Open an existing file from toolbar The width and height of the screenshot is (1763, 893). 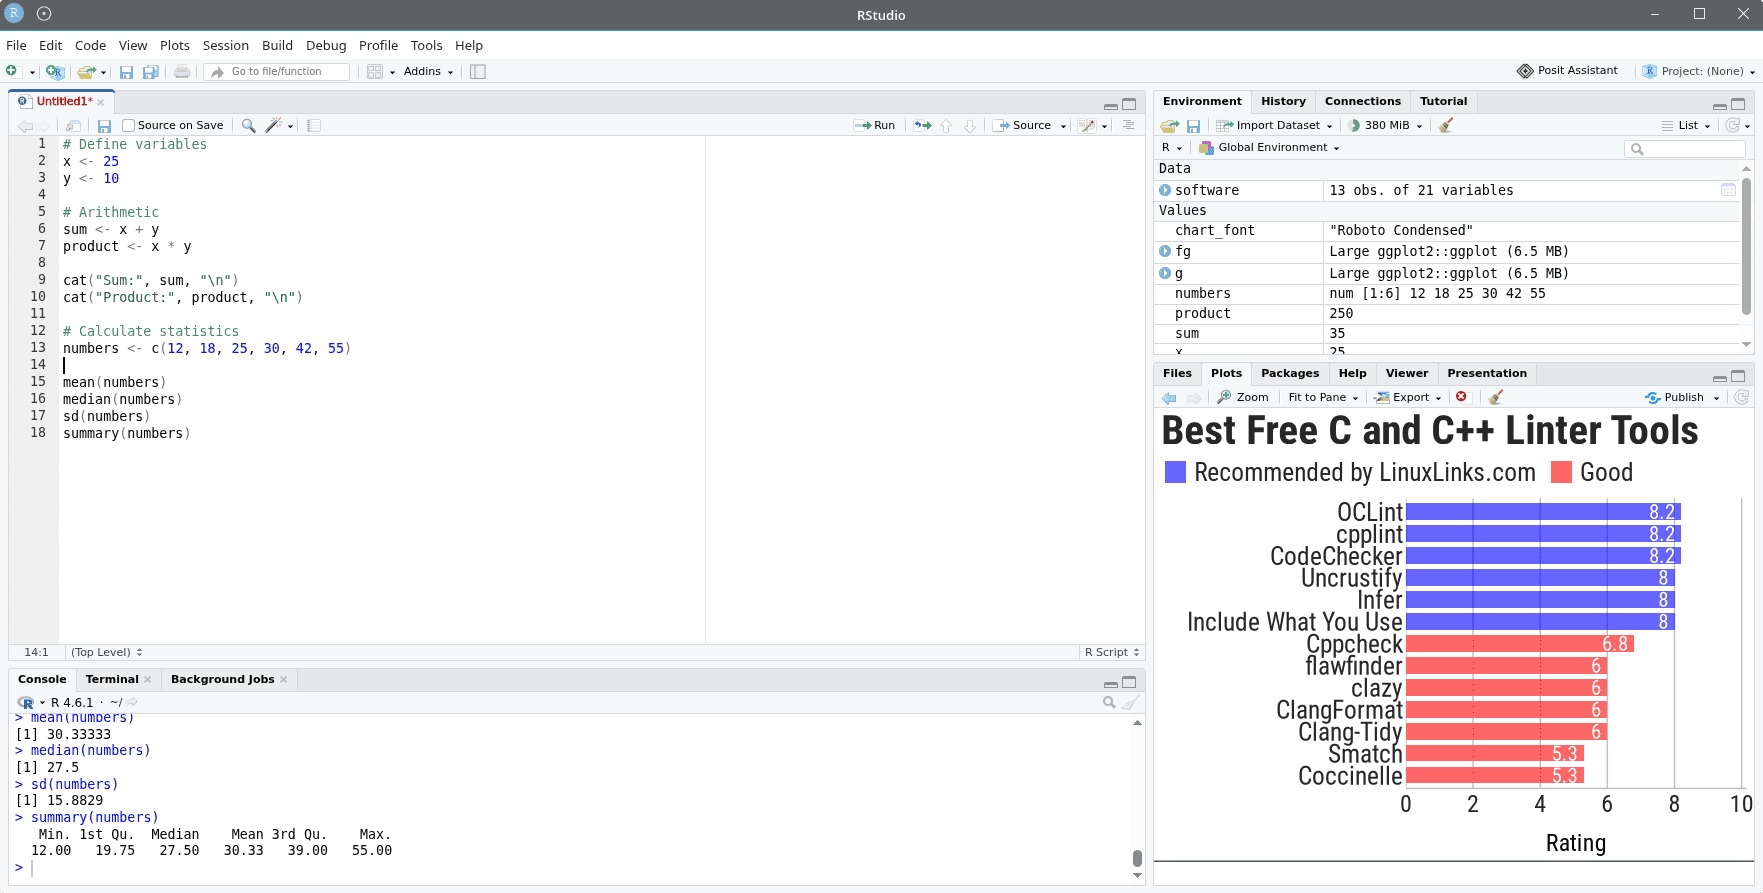coord(87,71)
